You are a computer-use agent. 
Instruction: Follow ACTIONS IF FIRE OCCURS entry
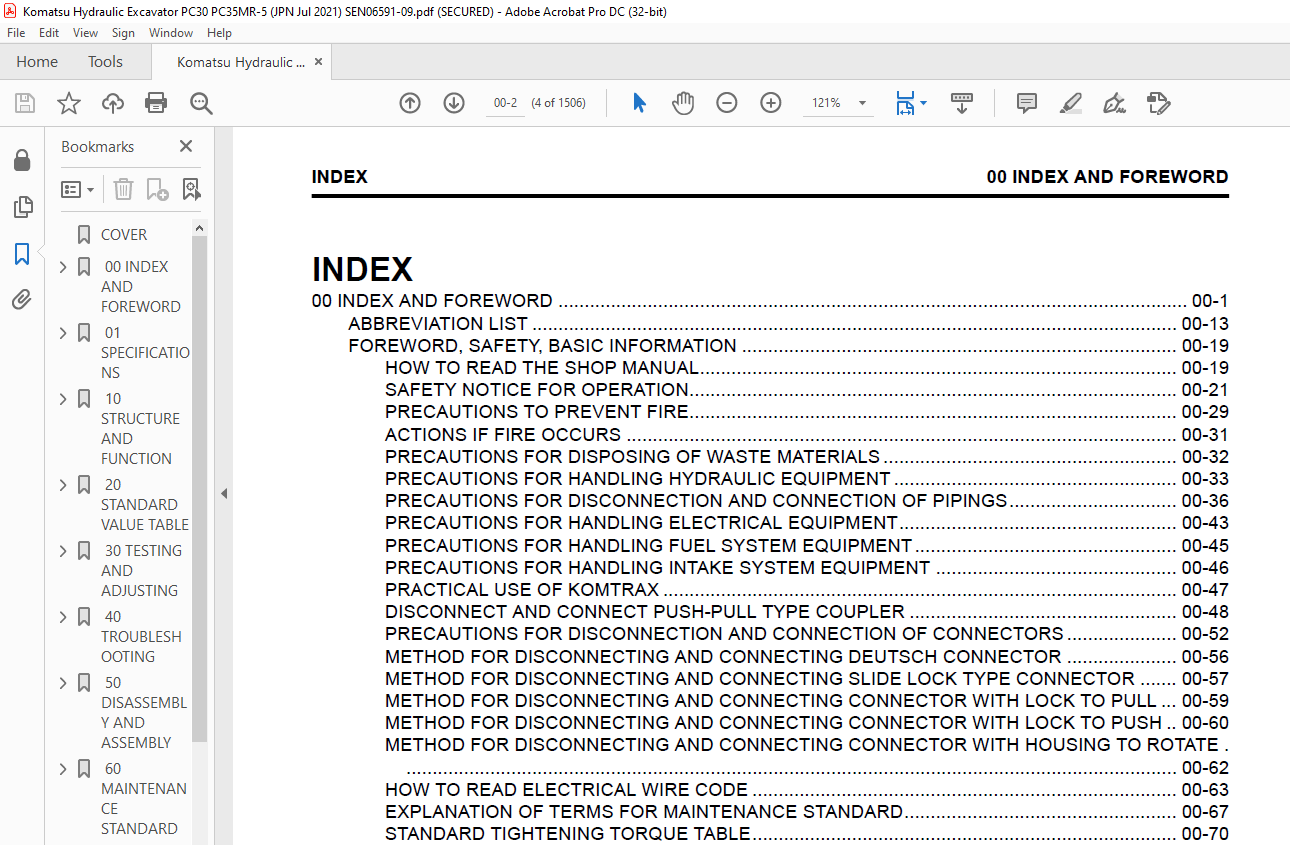503,435
